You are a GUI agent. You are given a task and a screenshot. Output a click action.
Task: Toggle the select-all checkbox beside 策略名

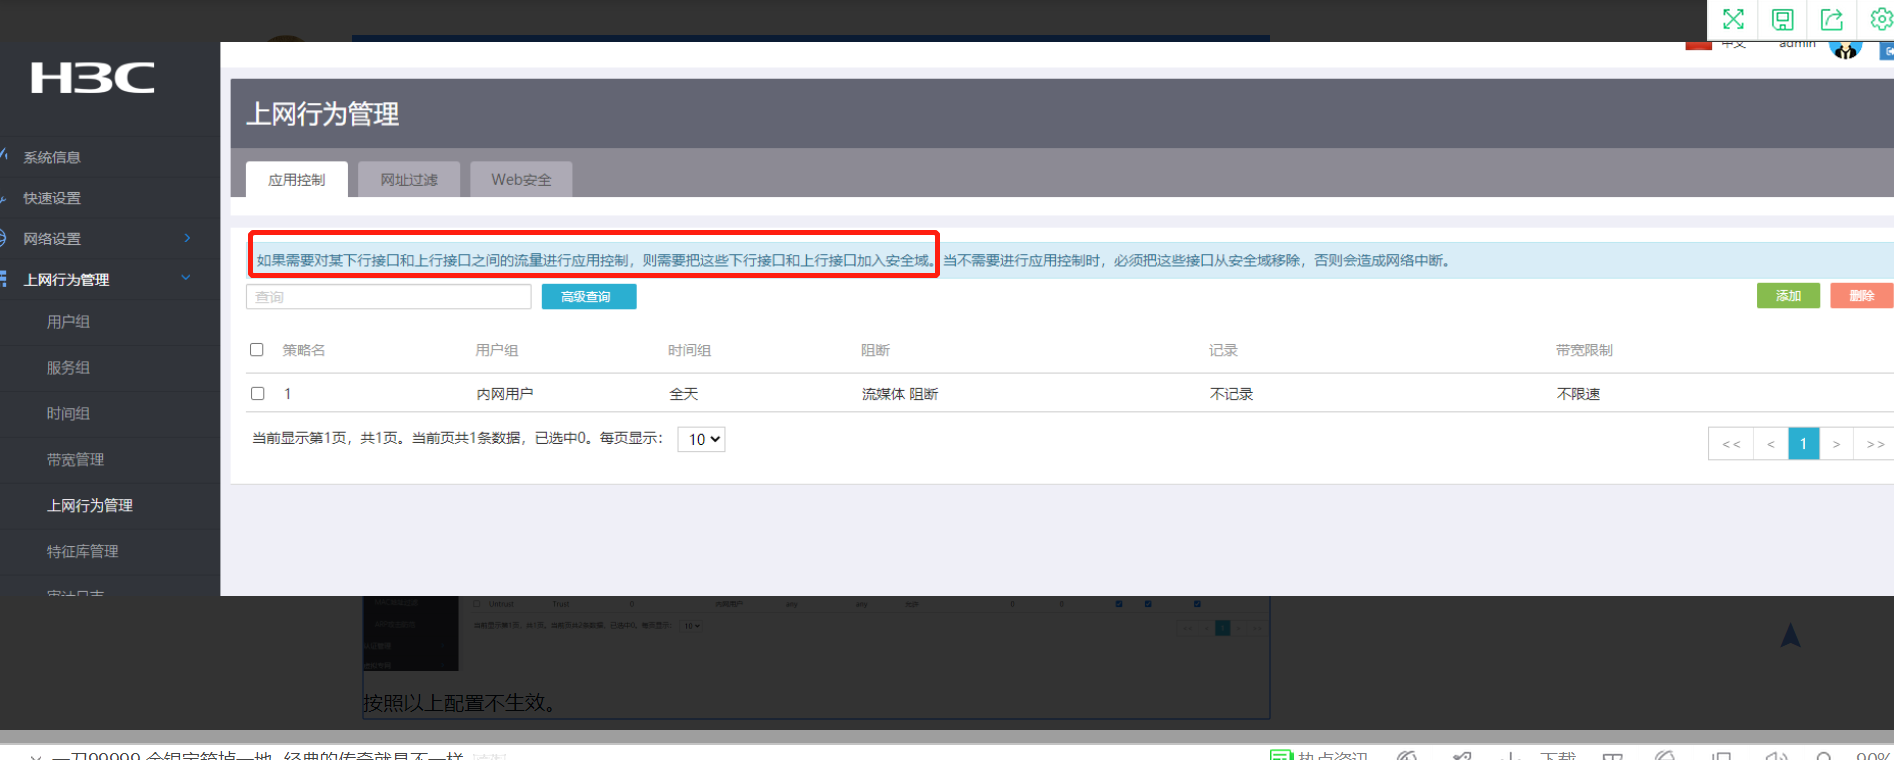257,350
